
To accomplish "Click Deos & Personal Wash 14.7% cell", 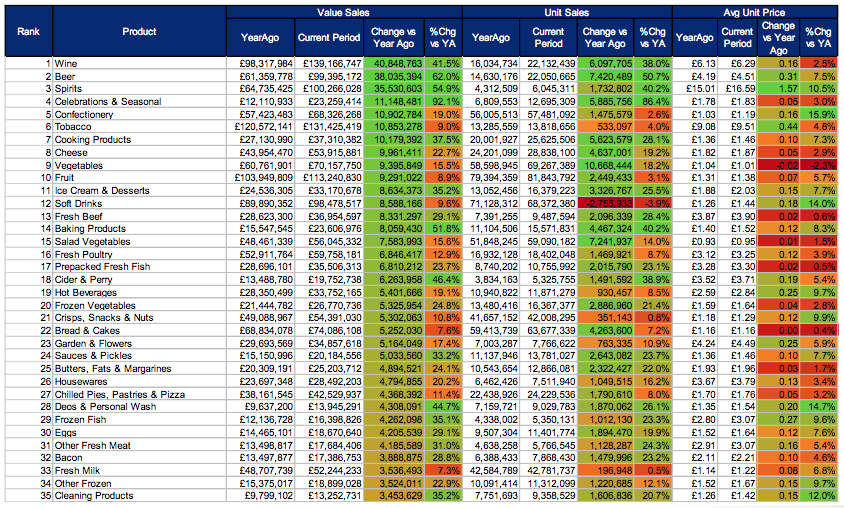I will click(x=819, y=407).
